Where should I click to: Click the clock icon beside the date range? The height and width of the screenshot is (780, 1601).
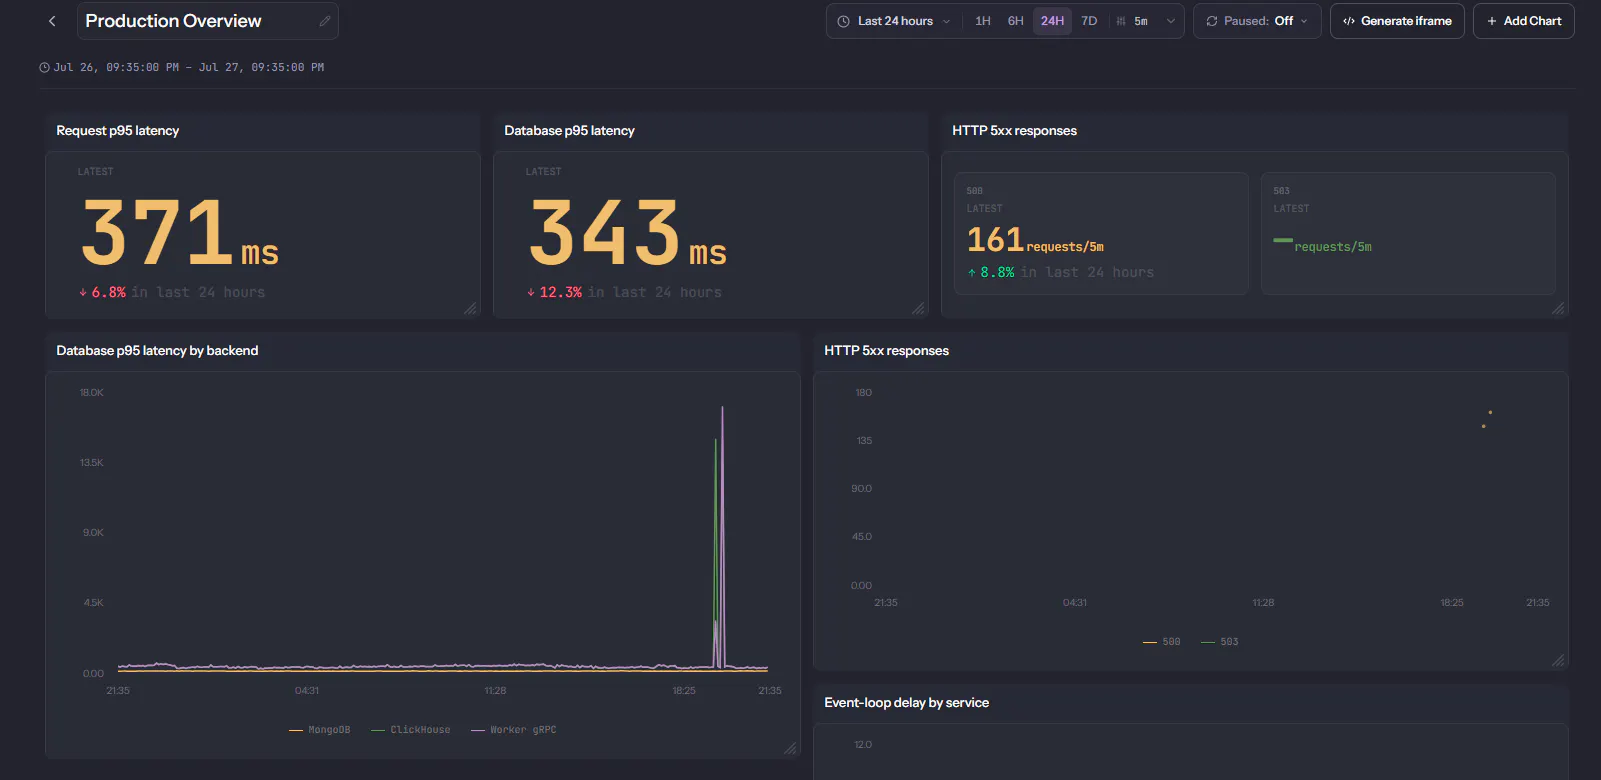point(44,68)
